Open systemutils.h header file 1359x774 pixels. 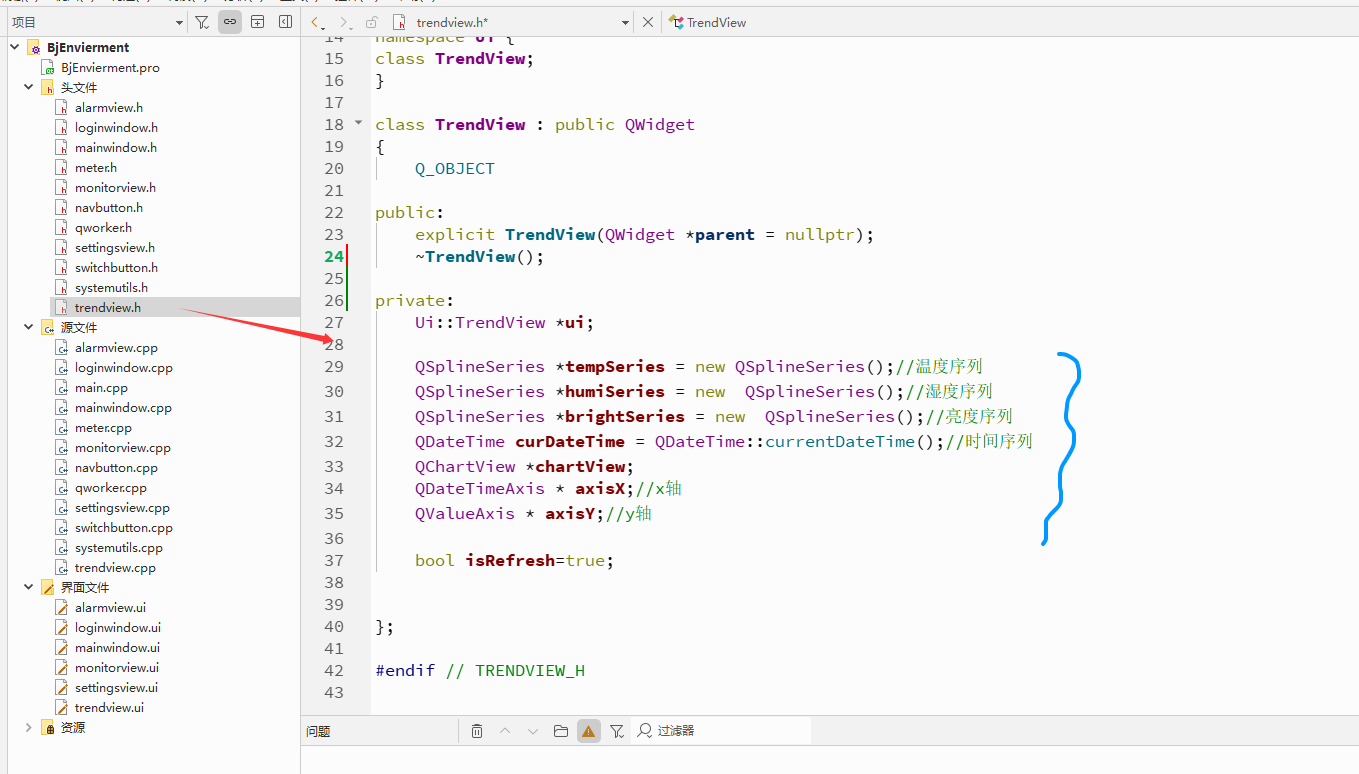111,287
